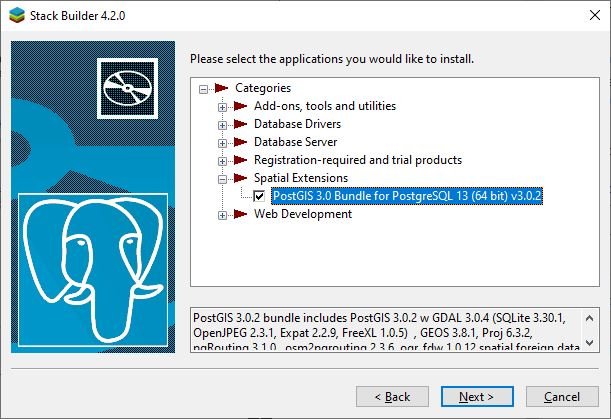
Task: Click the PostgreSQL elephant logo image
Action: (x=93, y=270)
